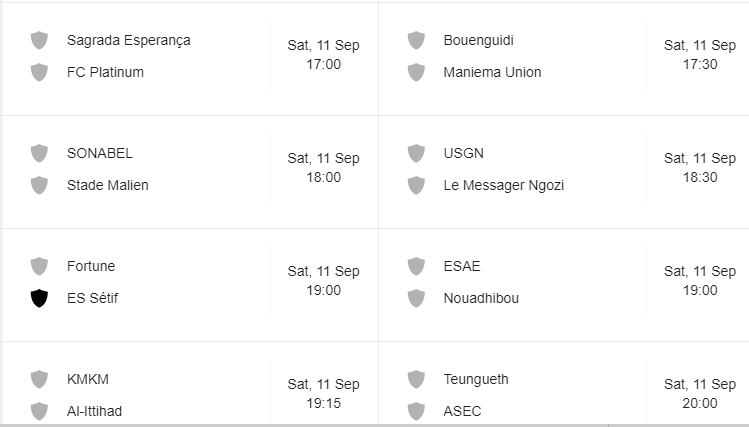The height and width of the screenshot is (427, 749).
Task: Open the Al-Ittihad team name
Action: (94, 411)
